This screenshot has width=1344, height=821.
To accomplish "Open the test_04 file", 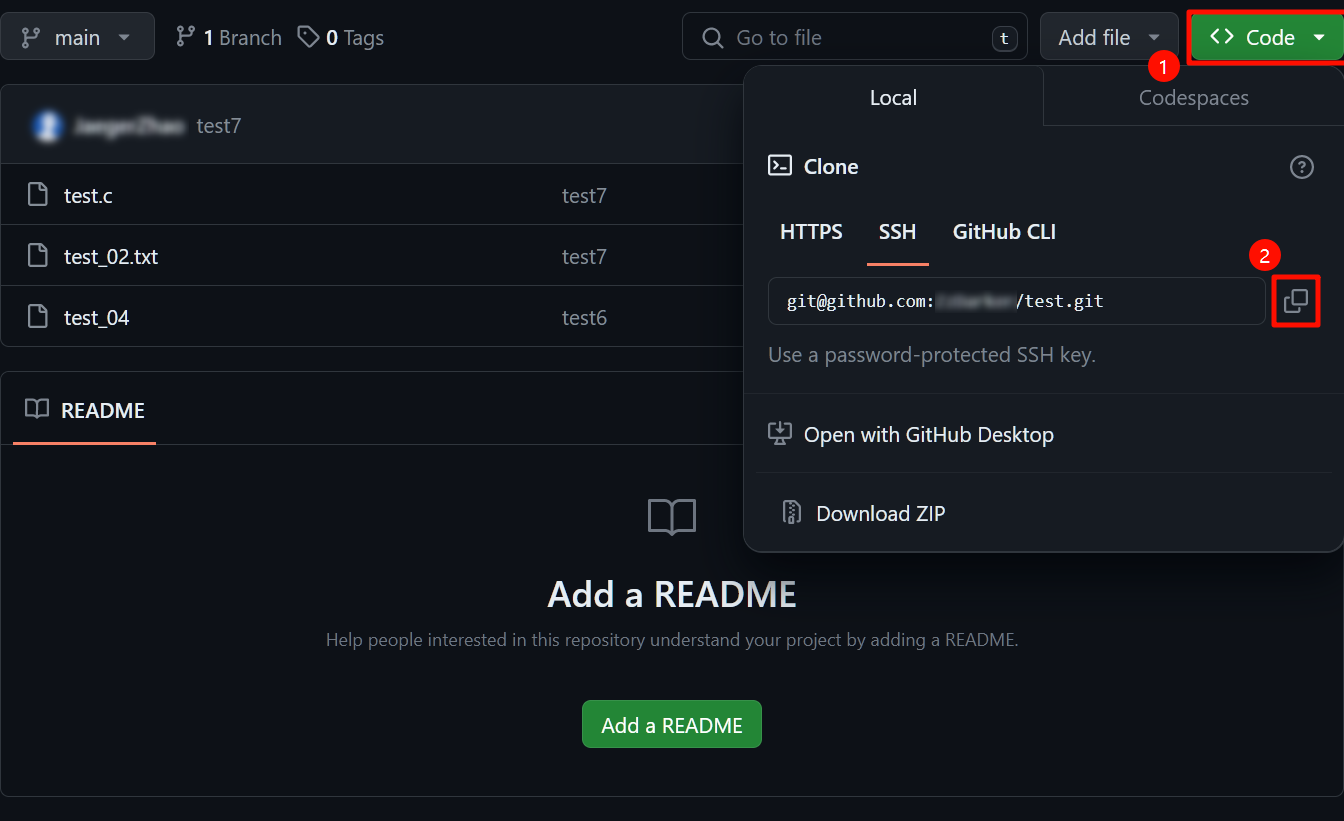I will tap(96, 318).
